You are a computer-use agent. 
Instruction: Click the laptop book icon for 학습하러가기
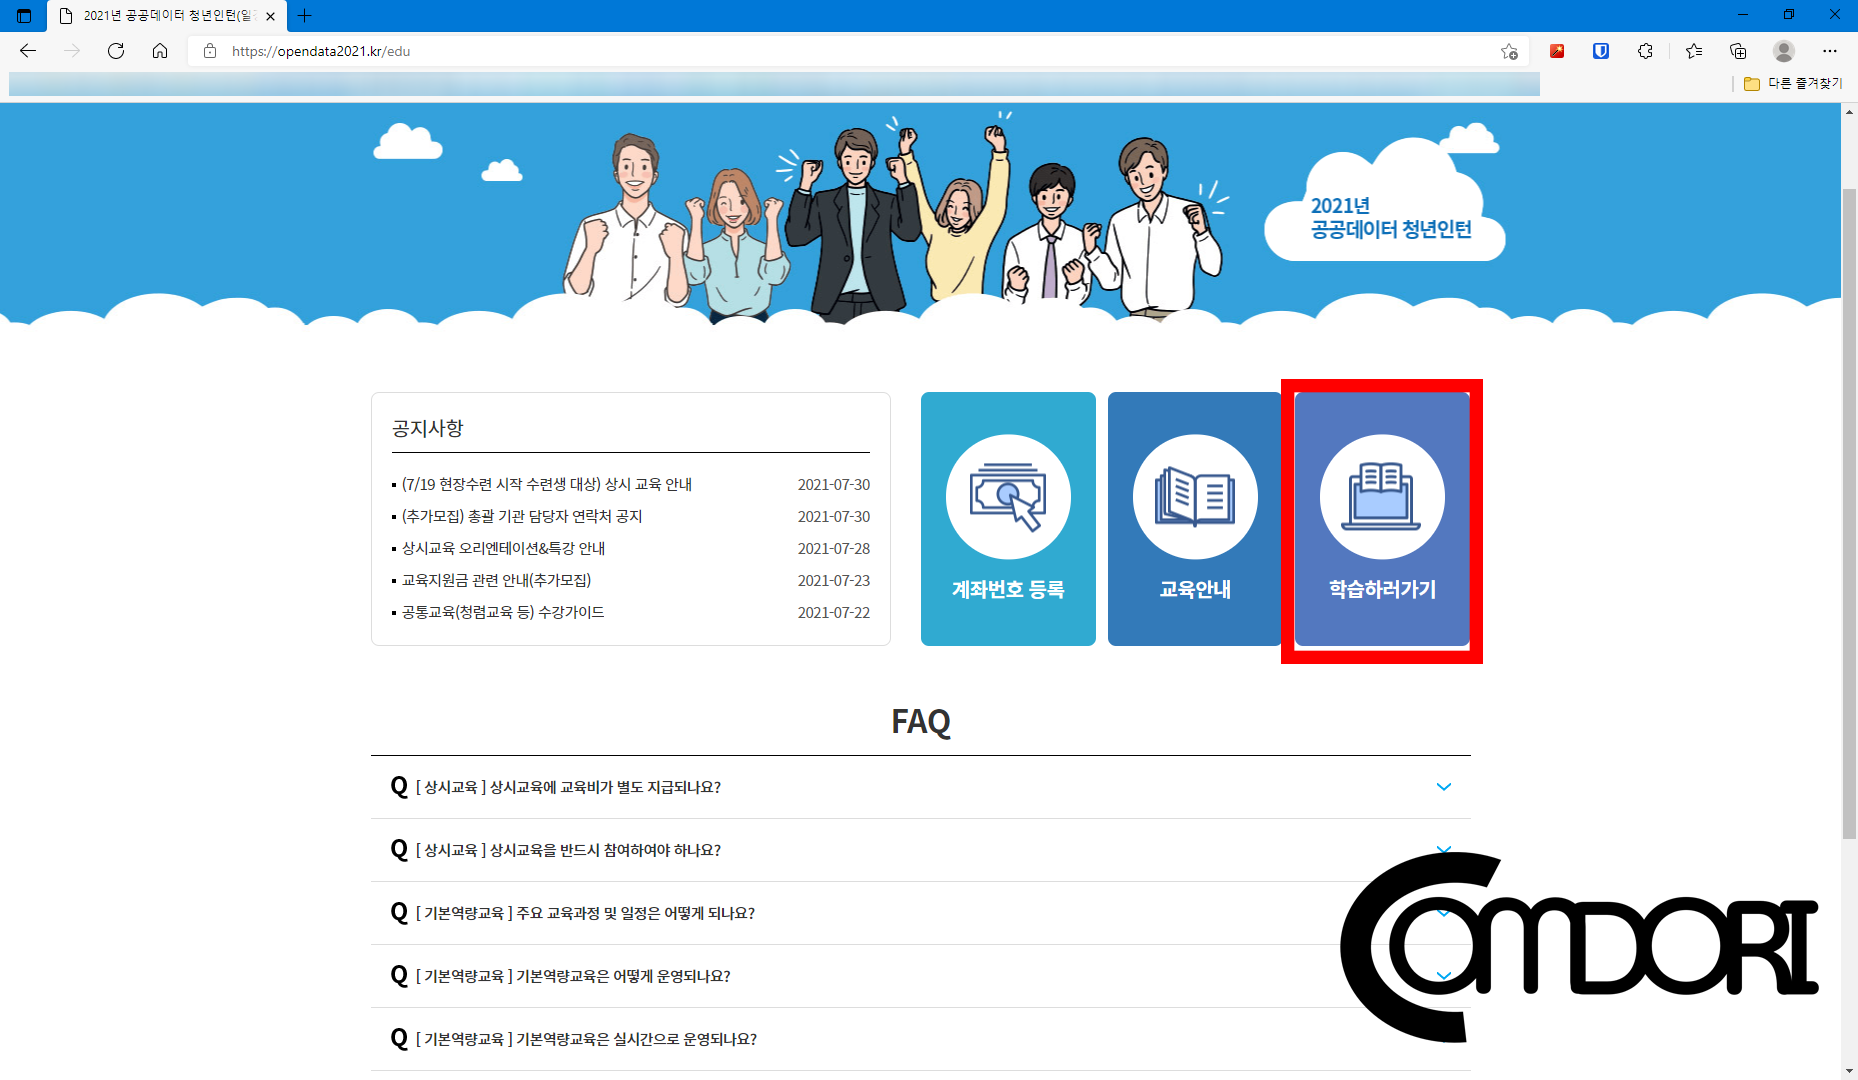[1382, 497]
